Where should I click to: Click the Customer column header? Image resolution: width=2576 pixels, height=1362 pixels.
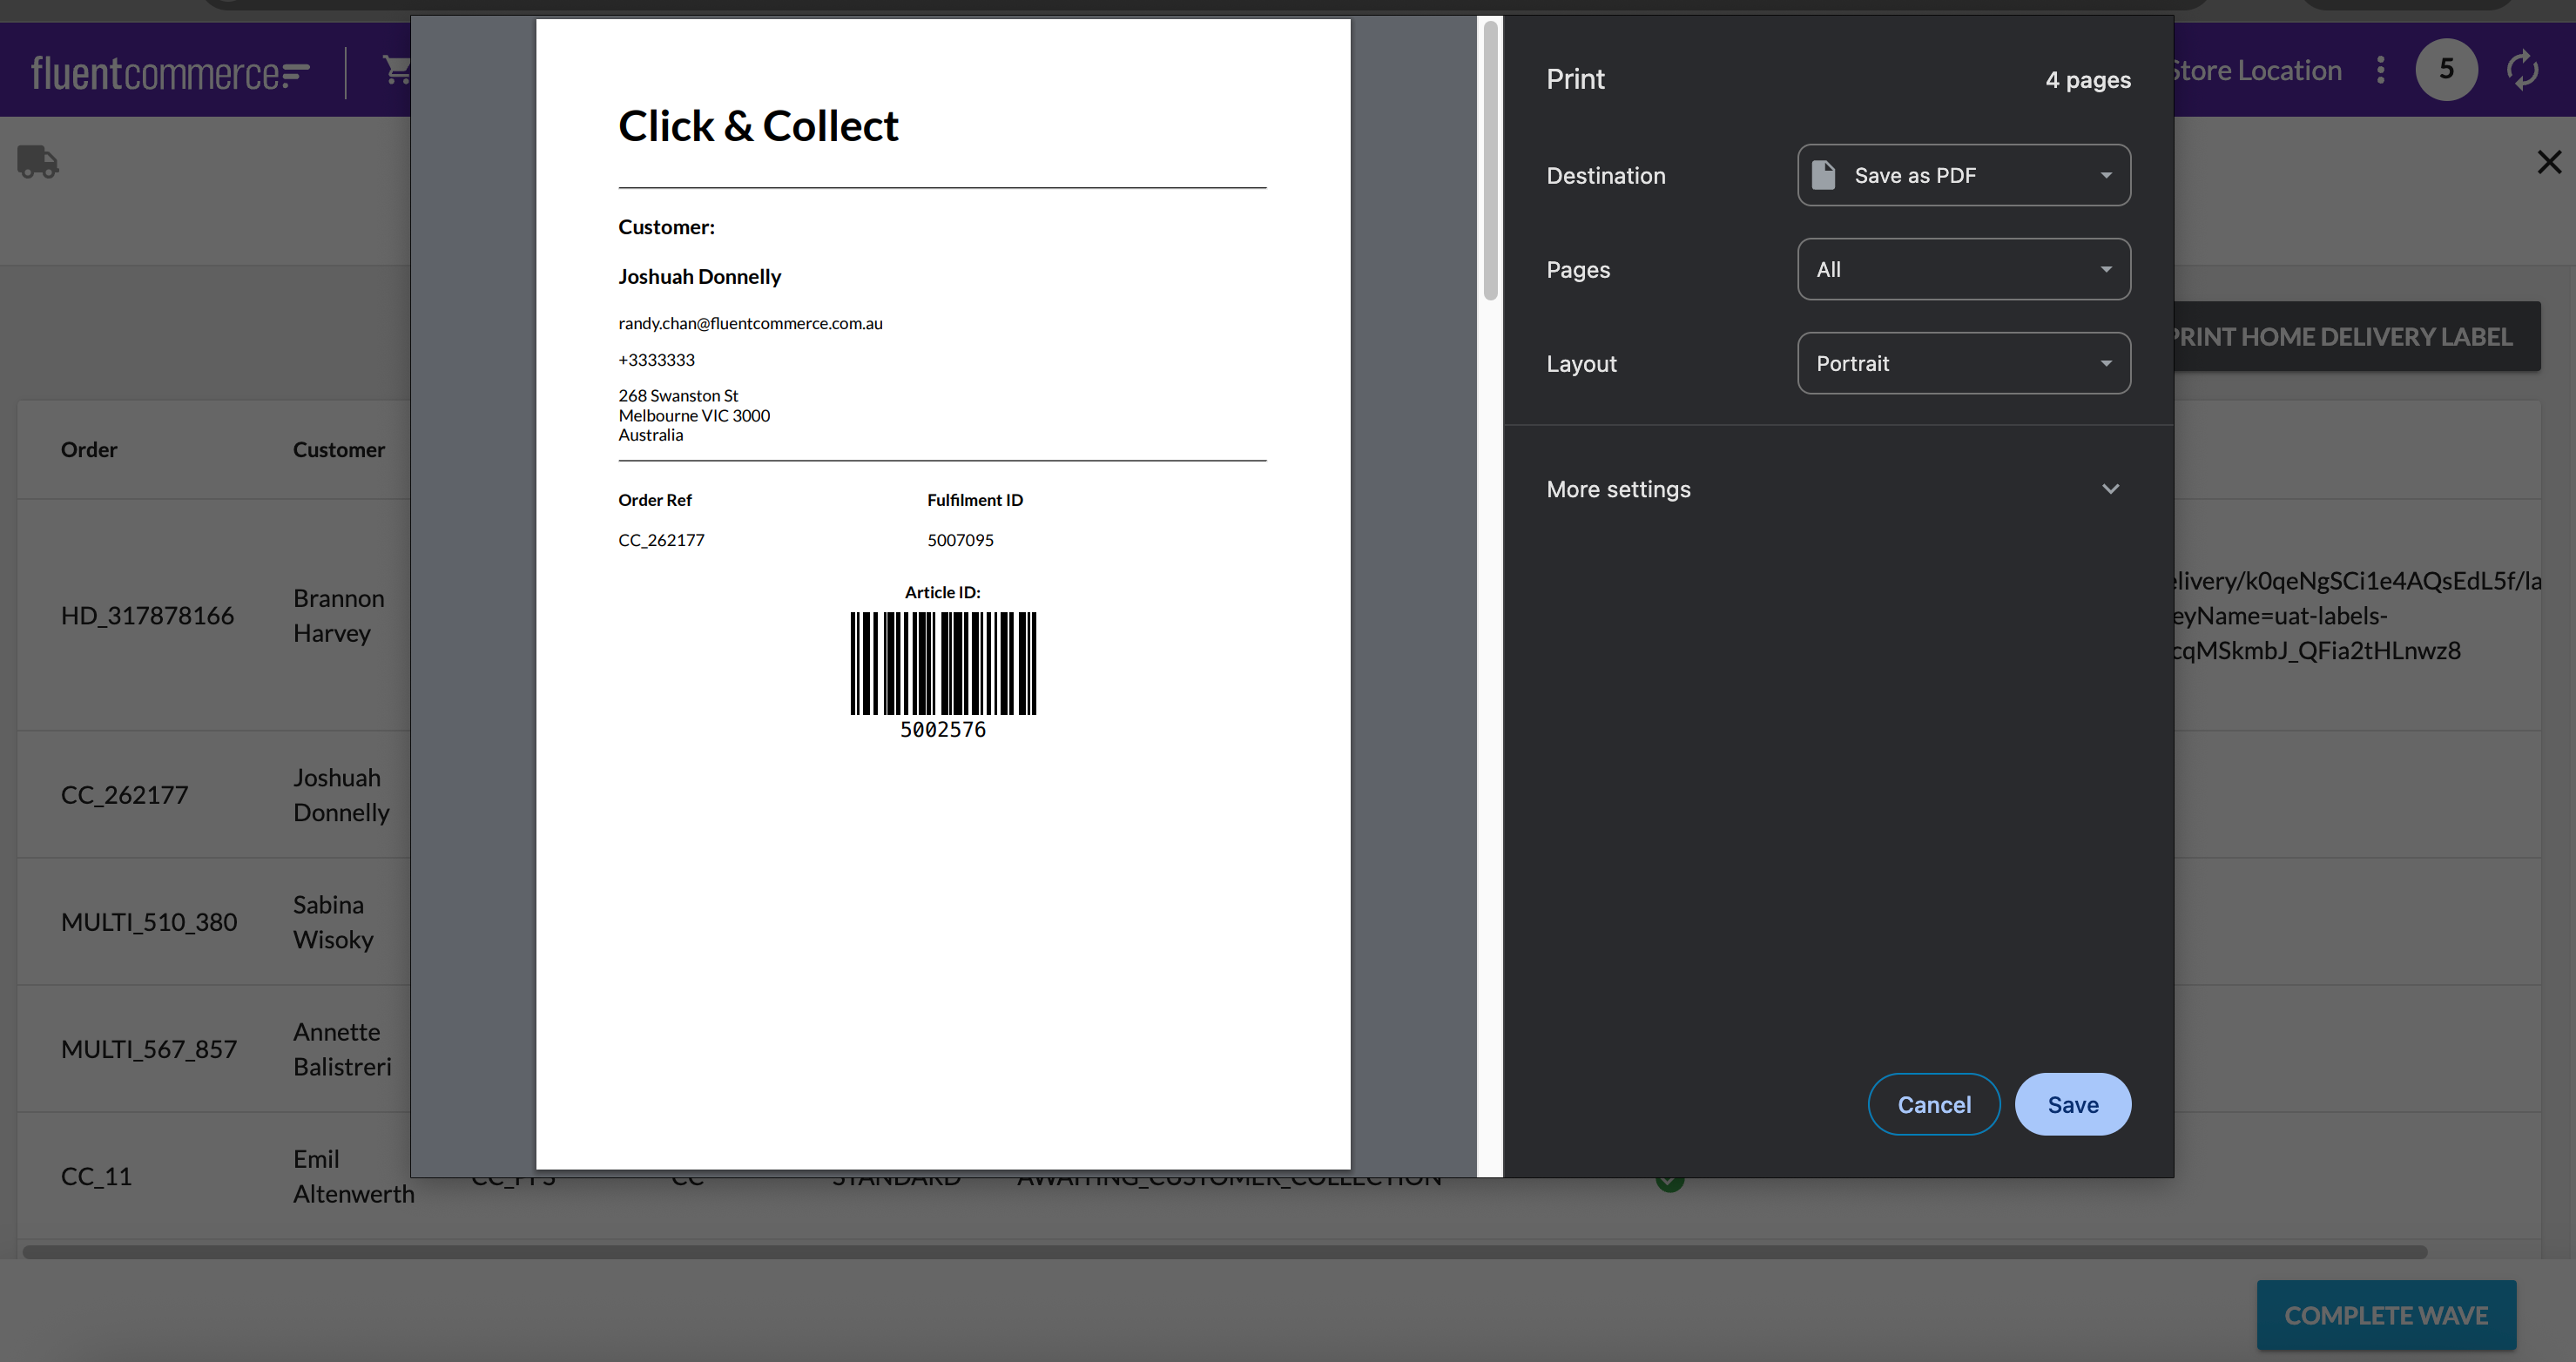pos(338,449)
